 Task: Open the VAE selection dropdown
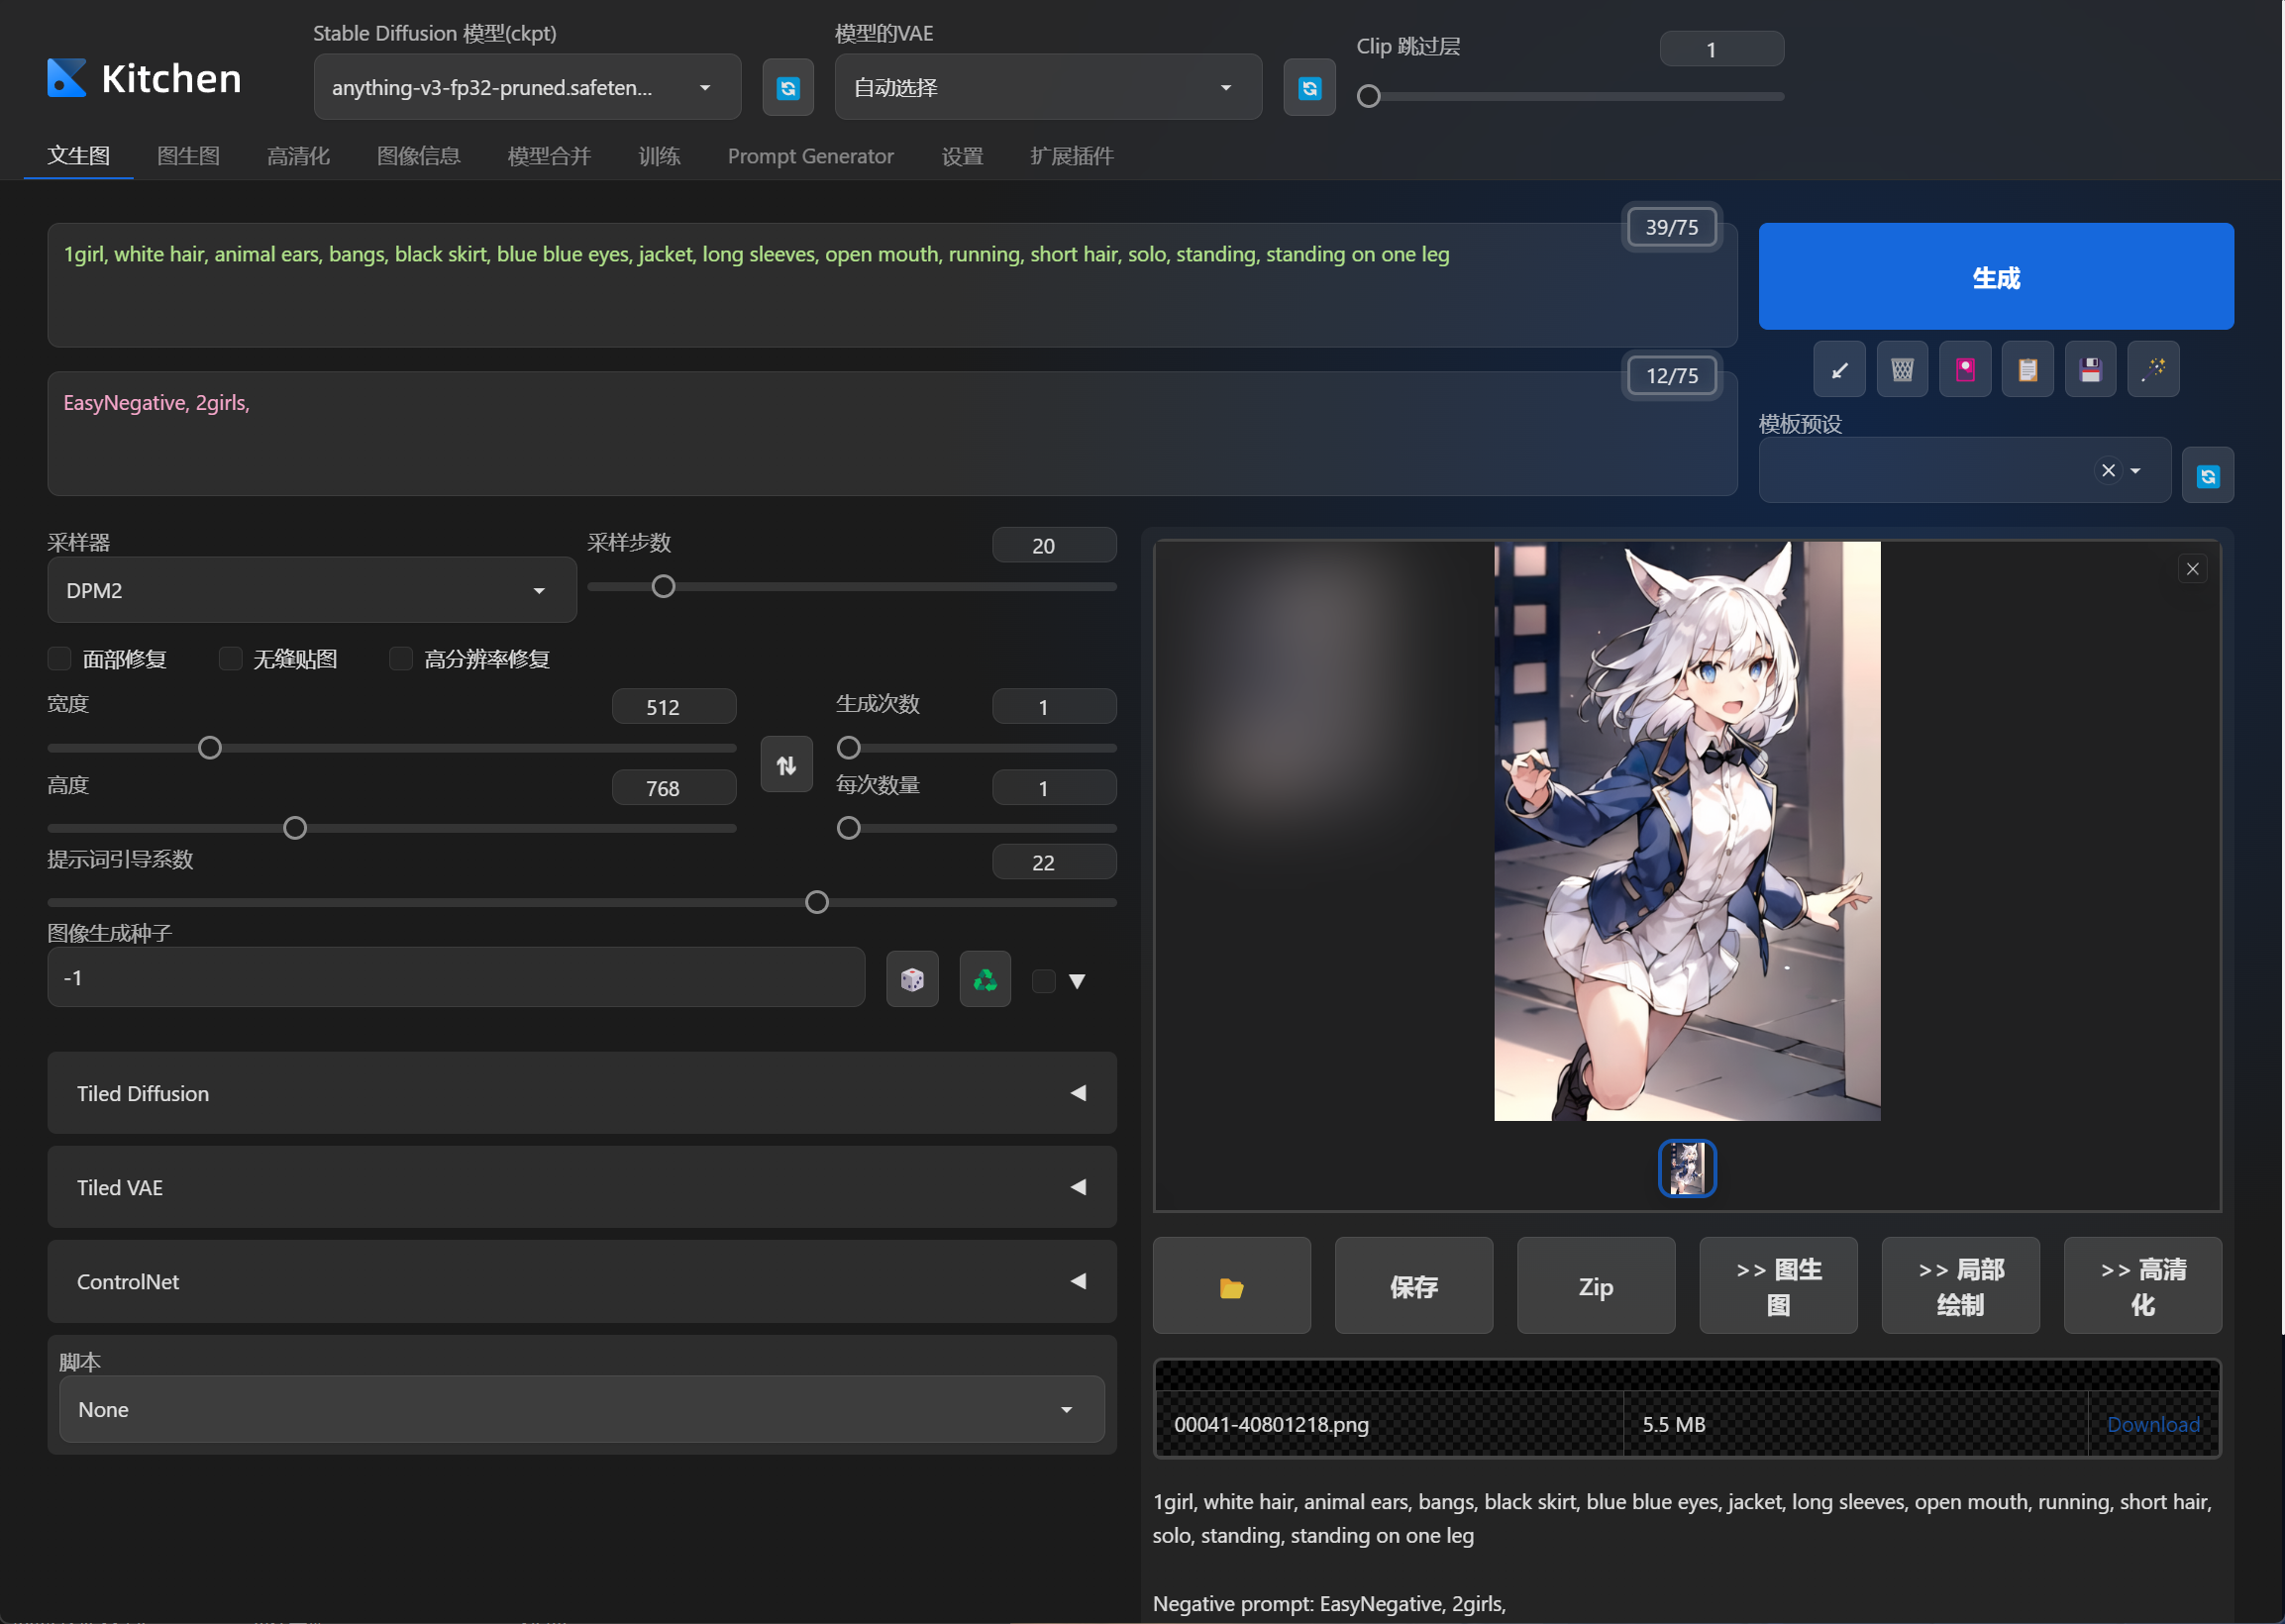pos(1048,88)
